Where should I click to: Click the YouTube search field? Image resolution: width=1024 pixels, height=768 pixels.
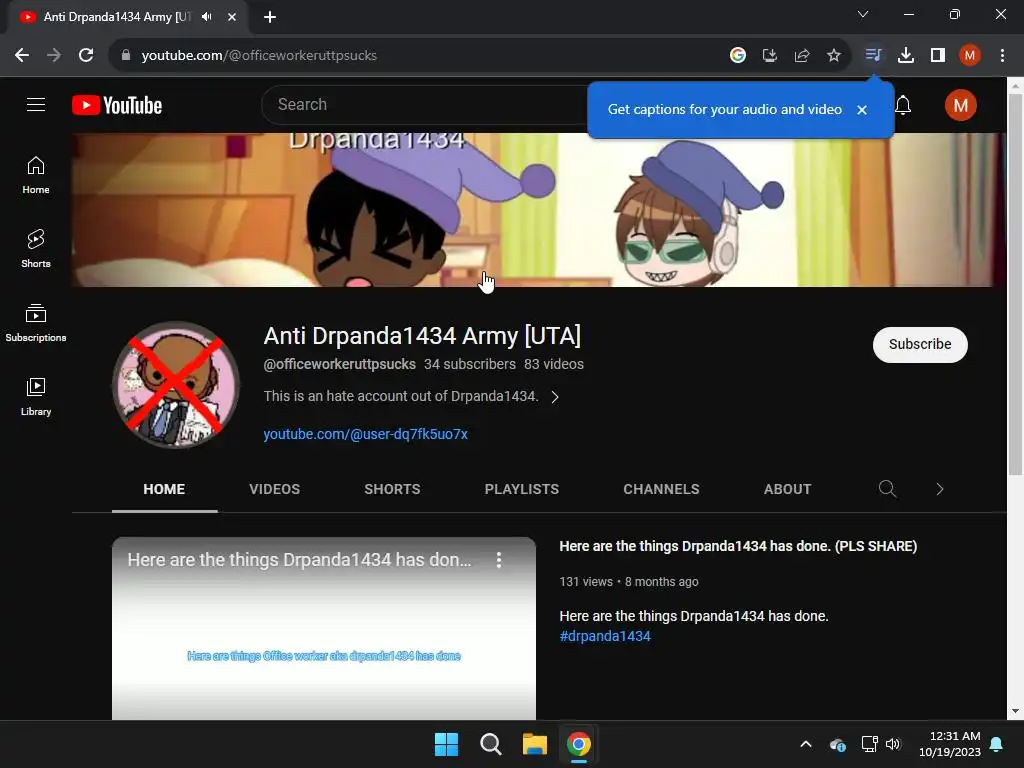pos(424,104)
